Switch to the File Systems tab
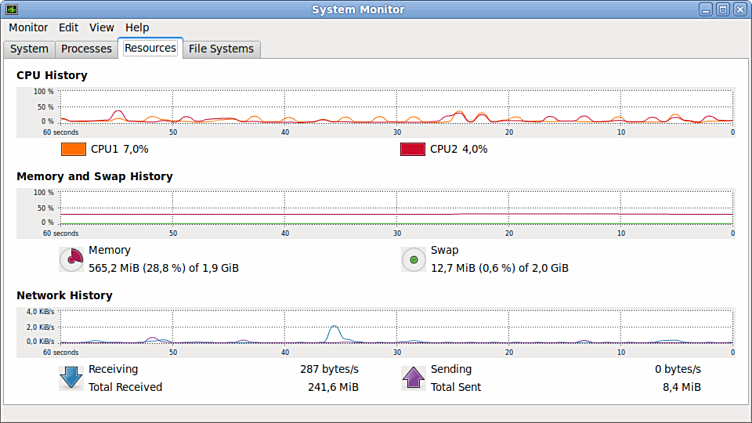This screenshot has height=423, width=752. tap(221, 49)
